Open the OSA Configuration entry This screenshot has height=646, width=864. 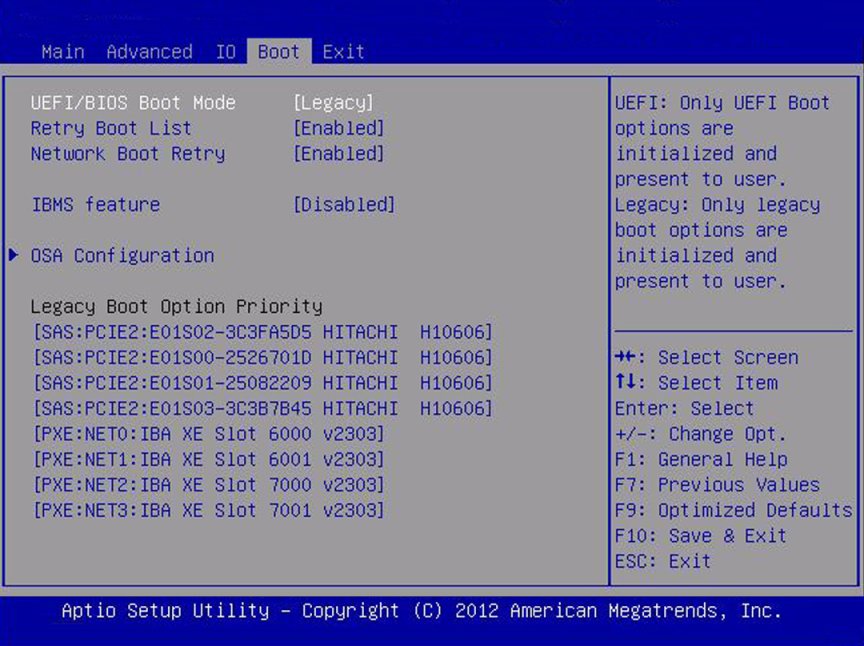point(122,256)
